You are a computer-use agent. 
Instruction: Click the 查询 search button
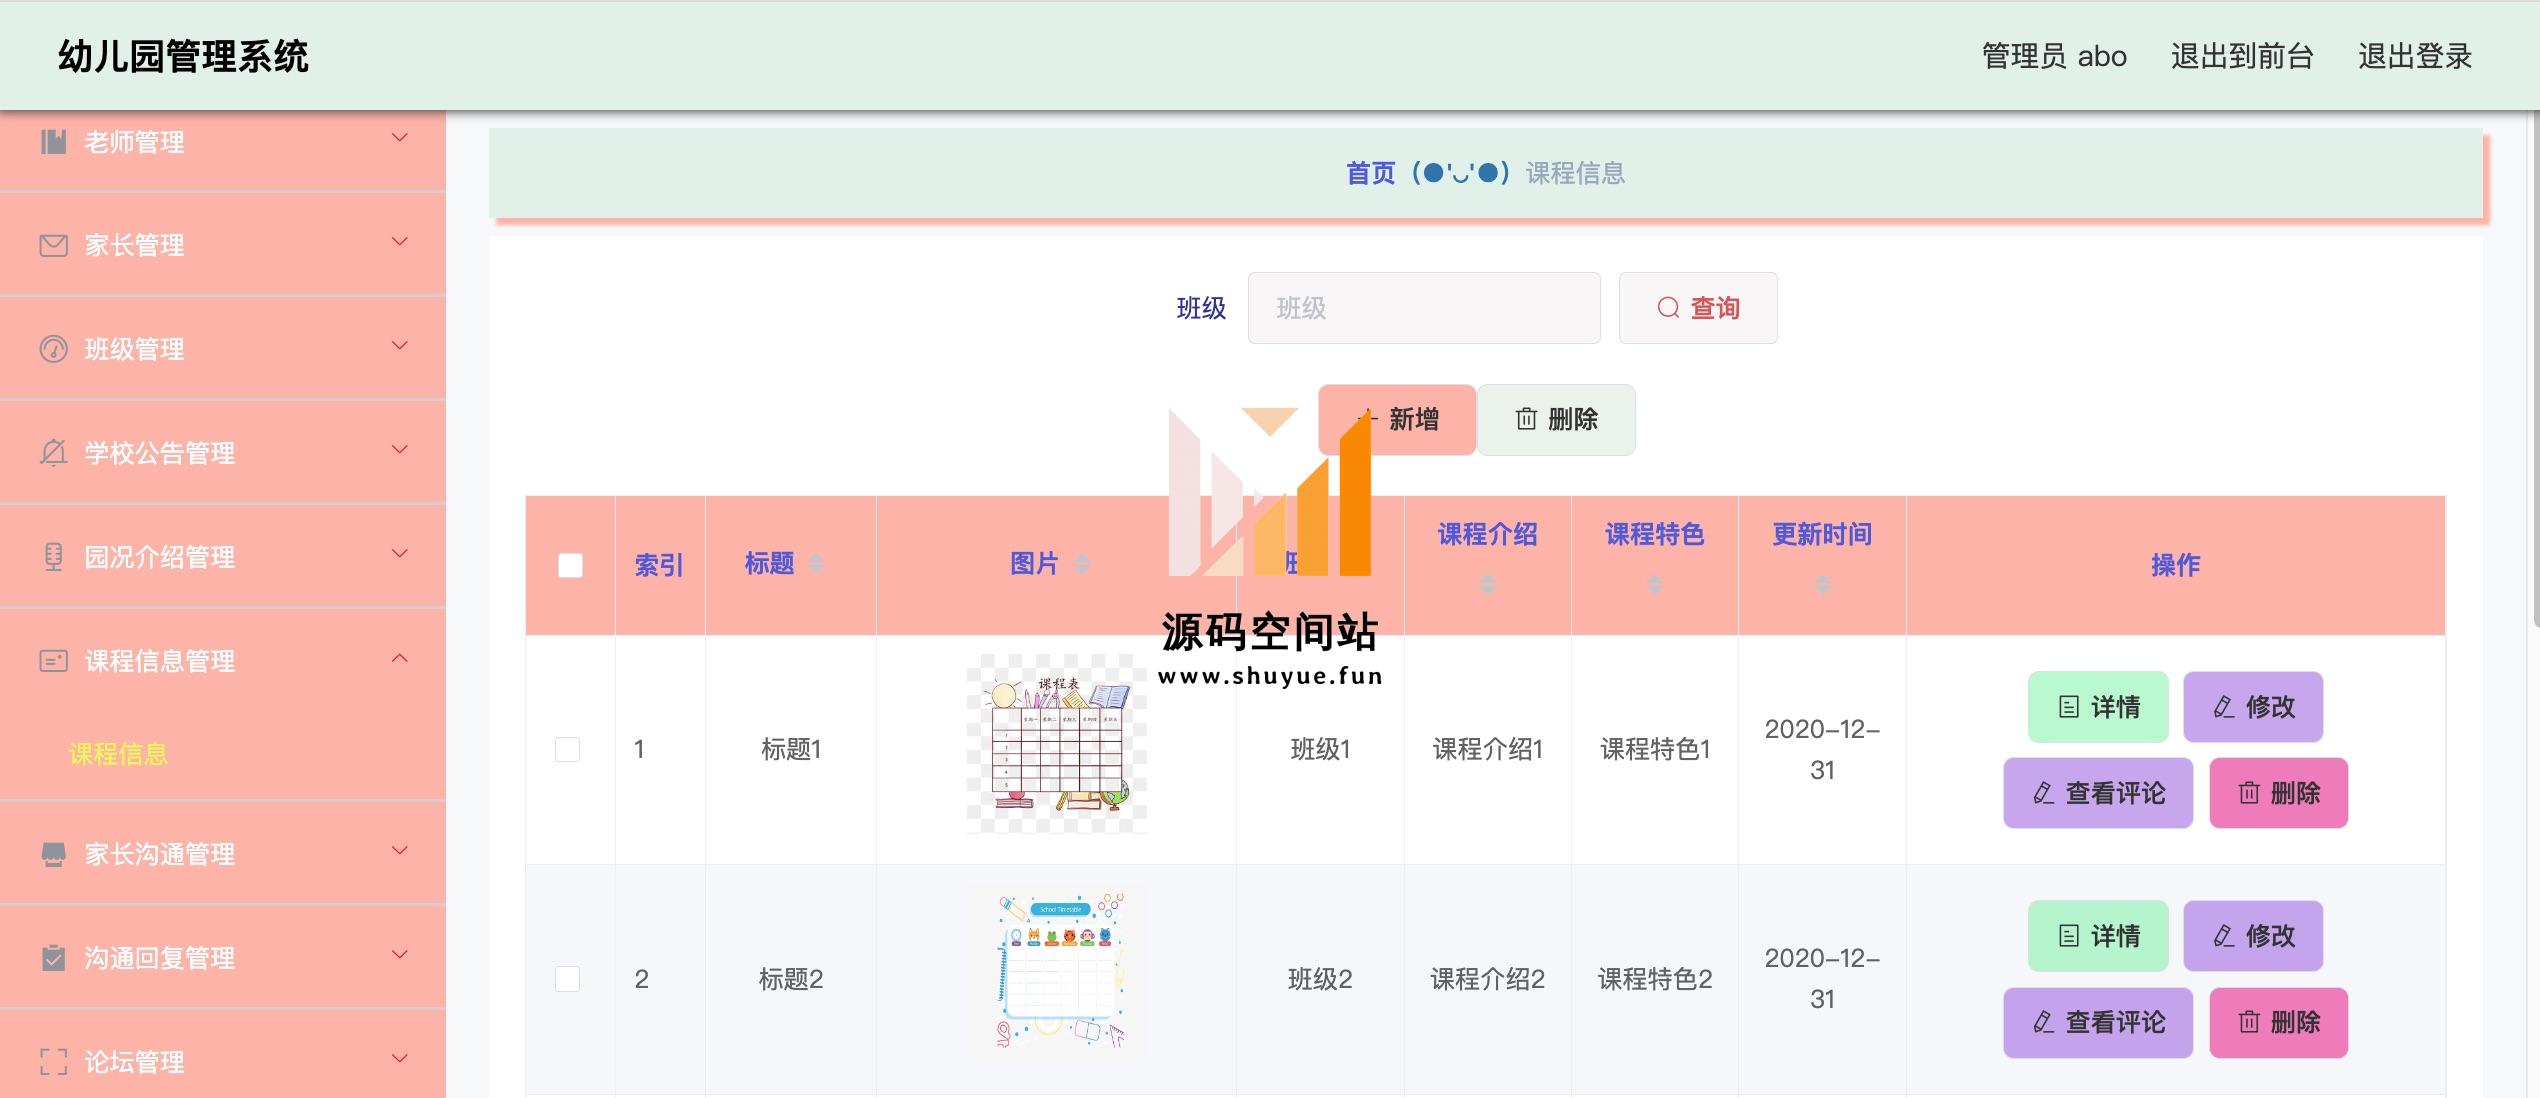point(1698,308)
